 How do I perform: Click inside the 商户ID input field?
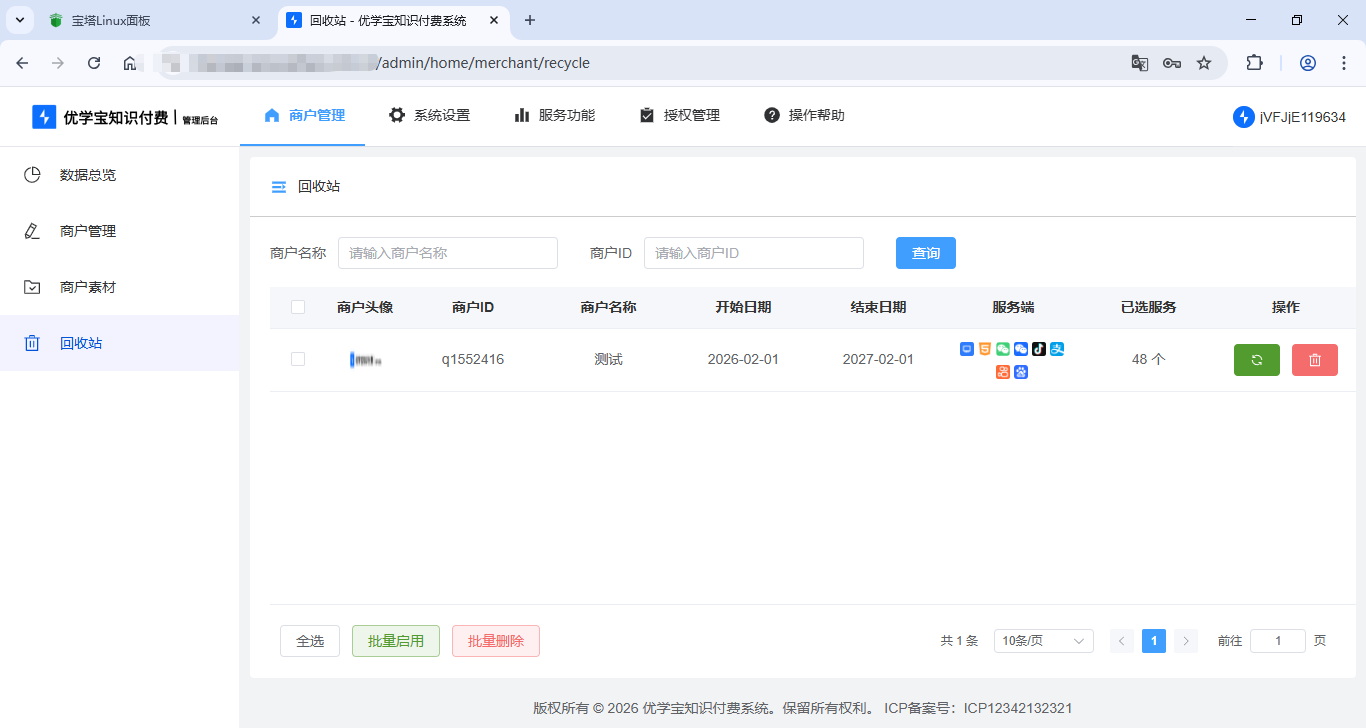pyautogui.click(x=753, y=253)
